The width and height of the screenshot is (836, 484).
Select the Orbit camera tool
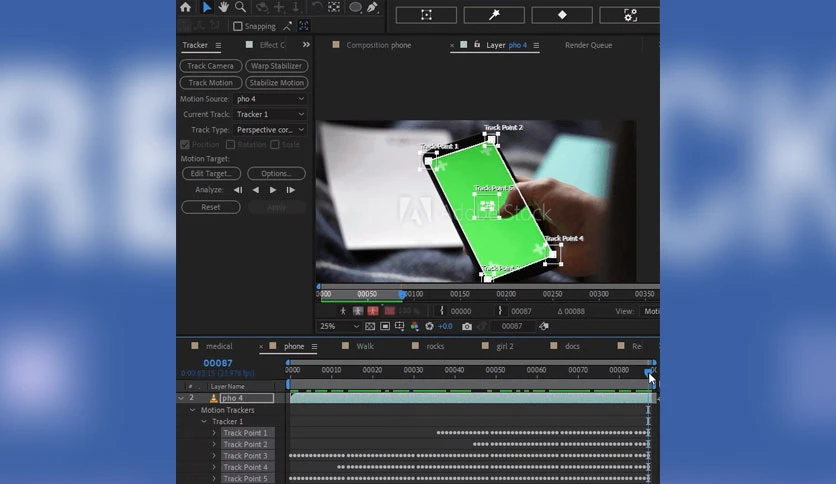point(261,7)
